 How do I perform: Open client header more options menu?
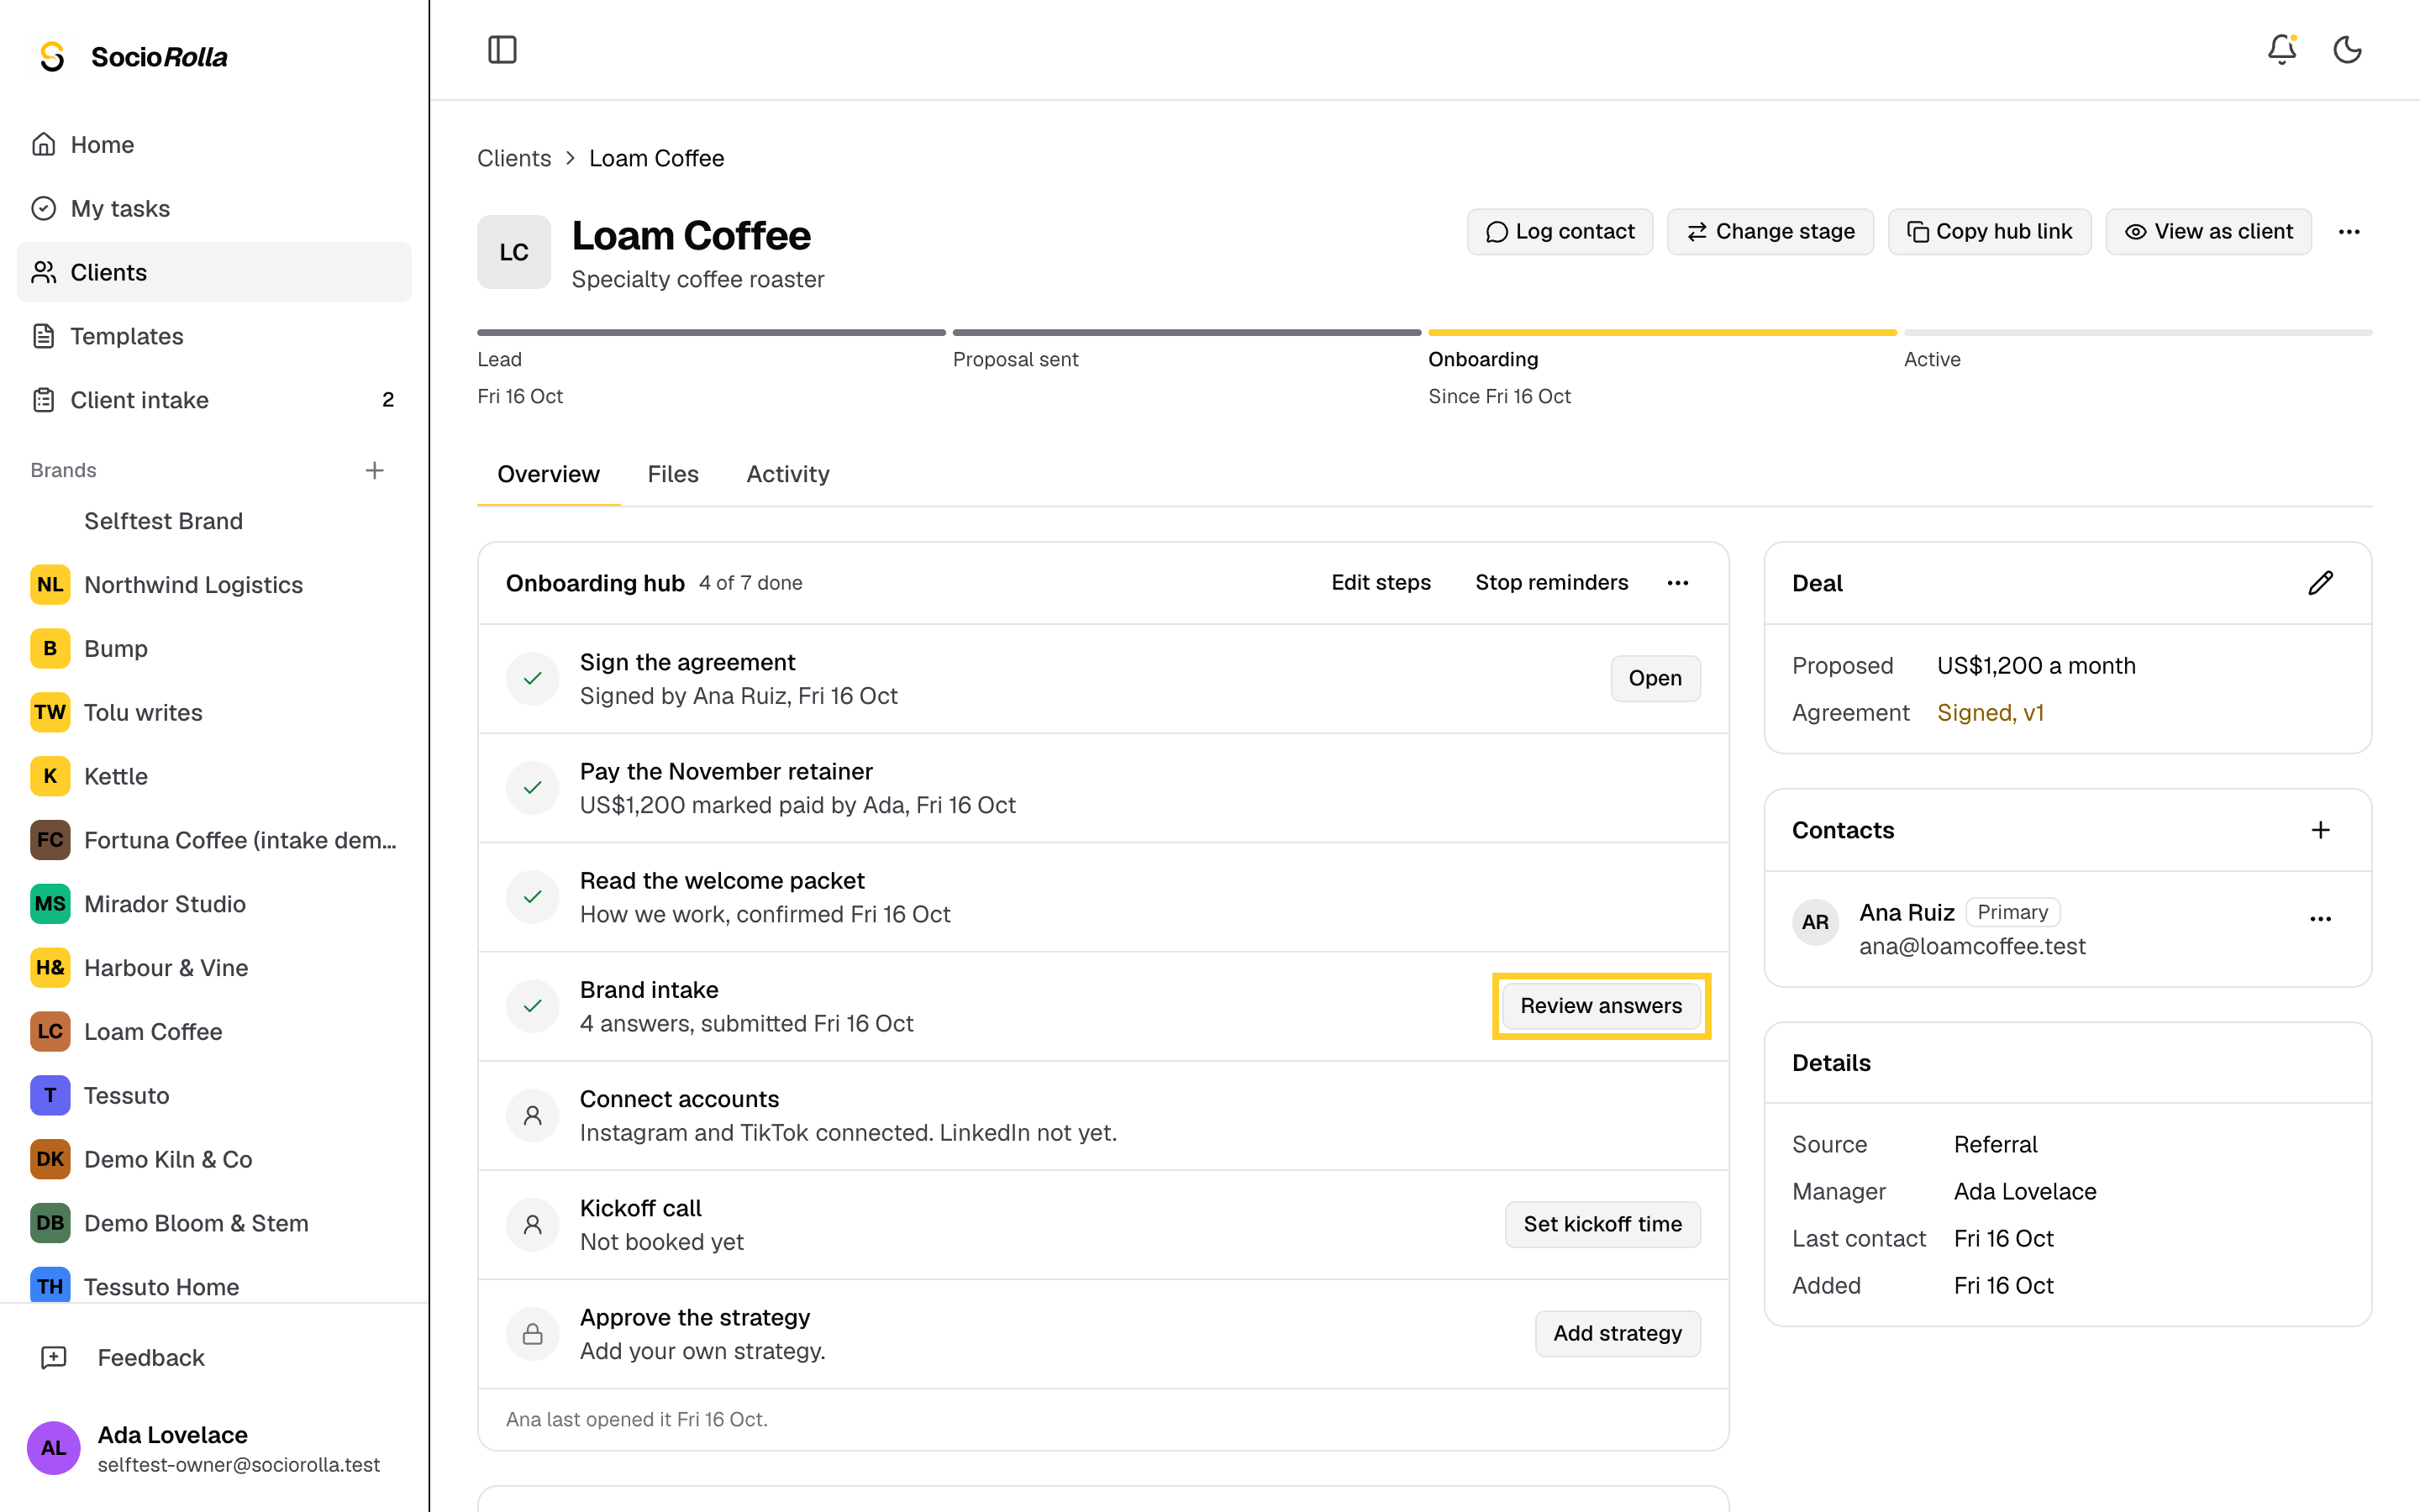click(x=2349, y=232)
